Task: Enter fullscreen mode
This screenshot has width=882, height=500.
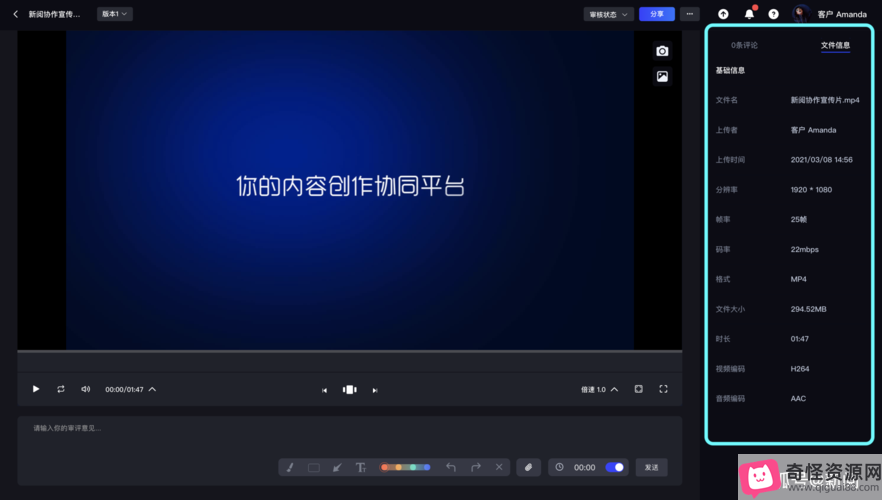Action: pos(663,389)
